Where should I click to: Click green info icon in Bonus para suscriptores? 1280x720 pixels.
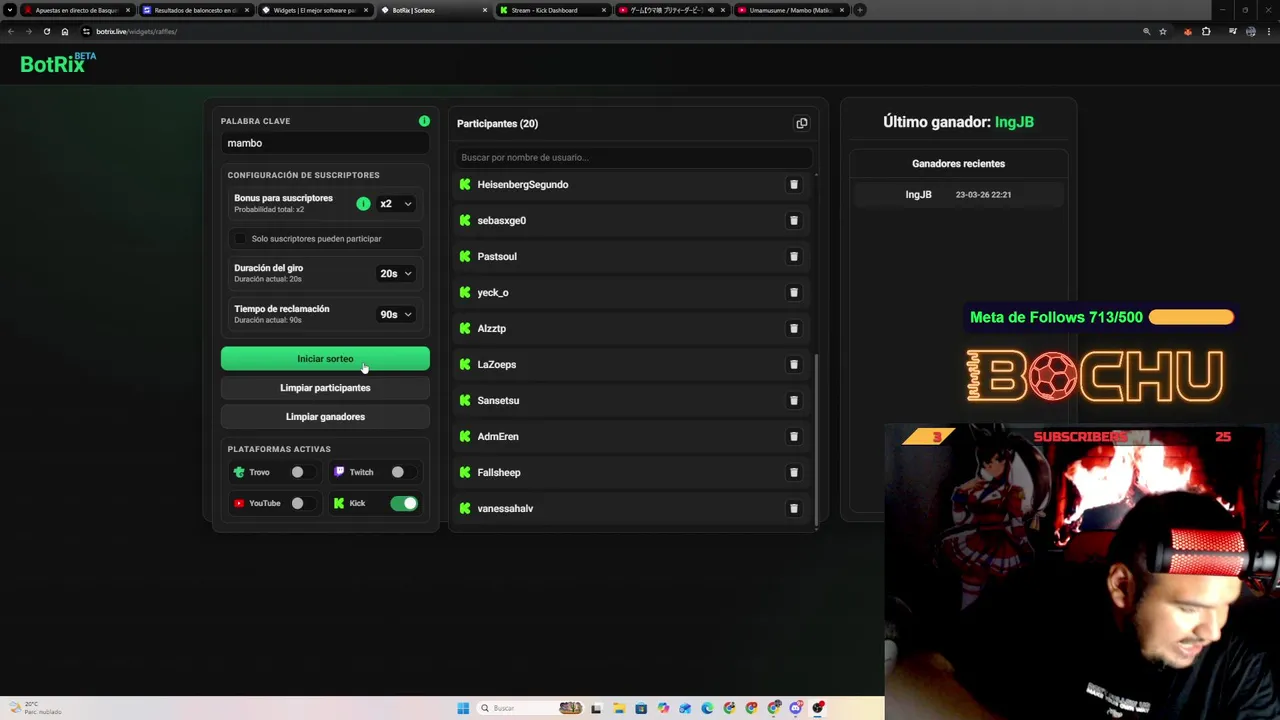[363, 204]
